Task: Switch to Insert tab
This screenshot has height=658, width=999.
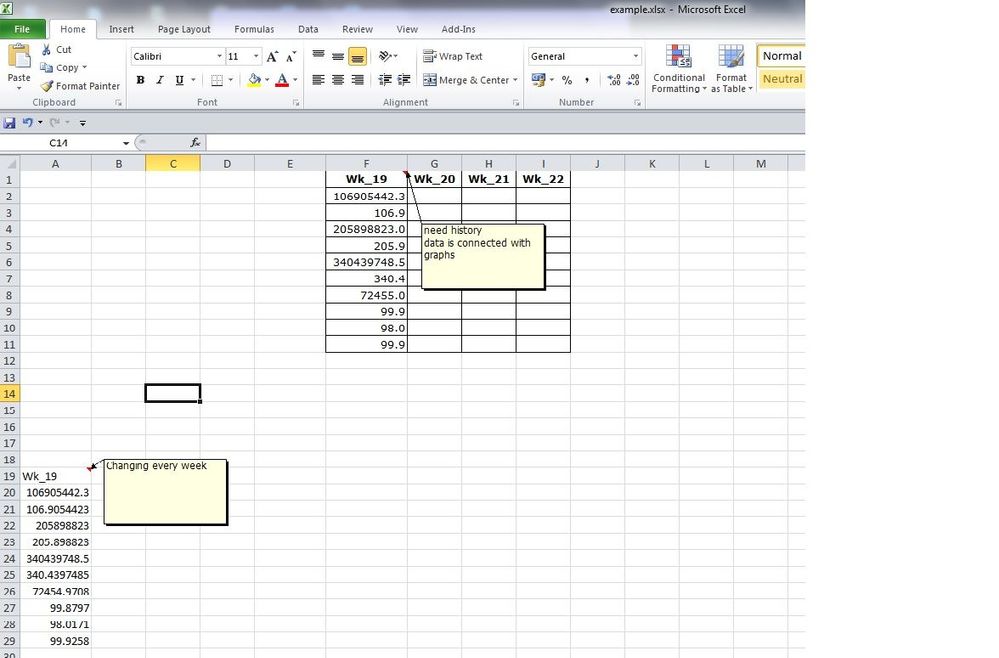Action: point(121,29)
